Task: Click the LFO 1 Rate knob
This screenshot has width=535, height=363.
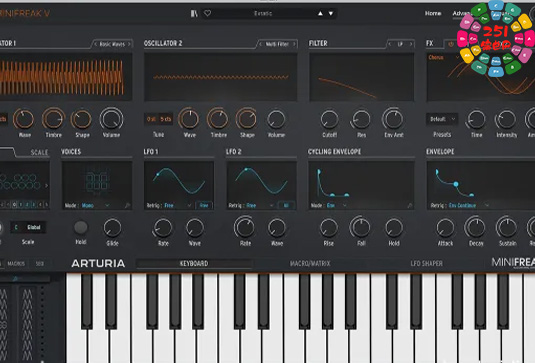Action: click(163, 228)
